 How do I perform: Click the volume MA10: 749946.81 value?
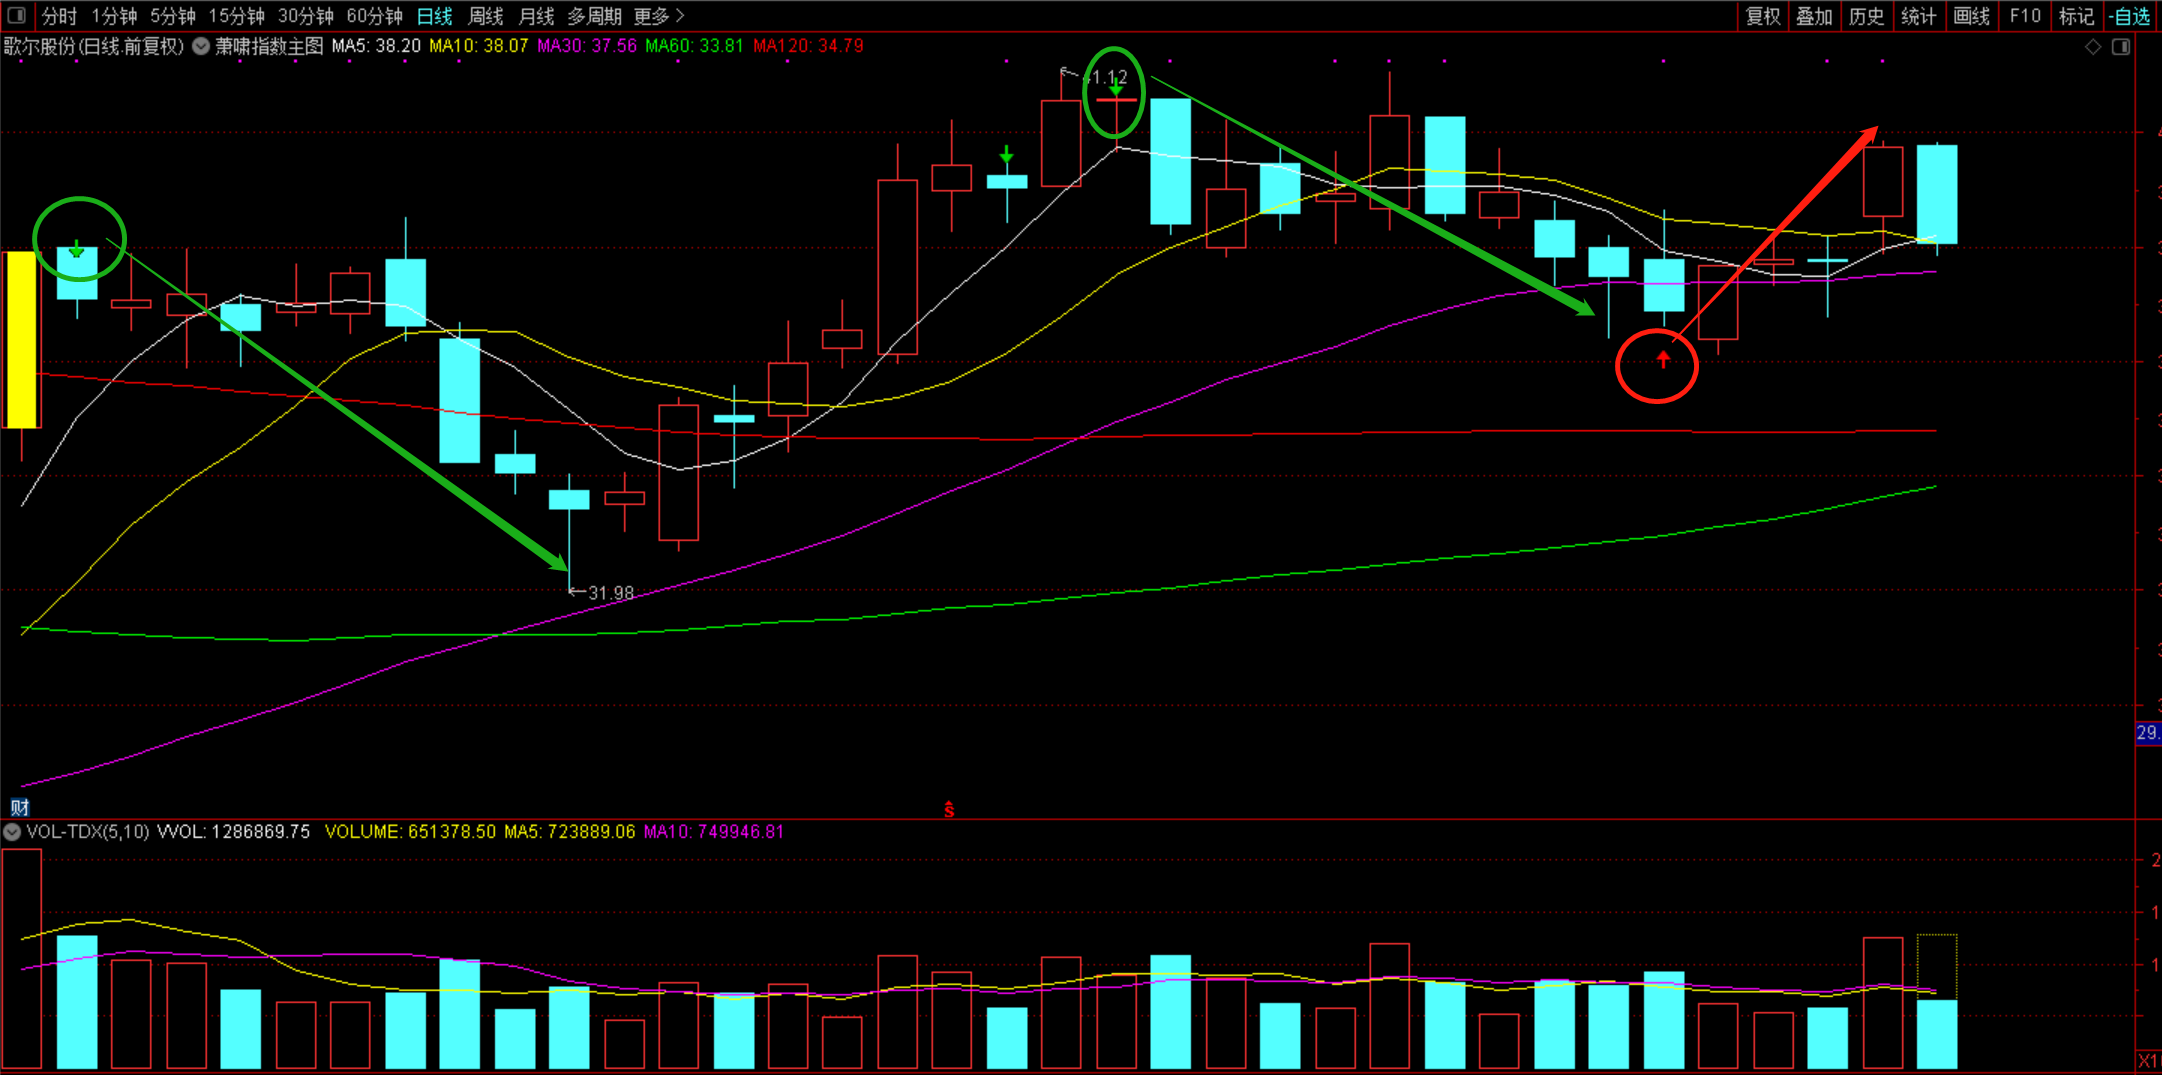pos(714,832)
